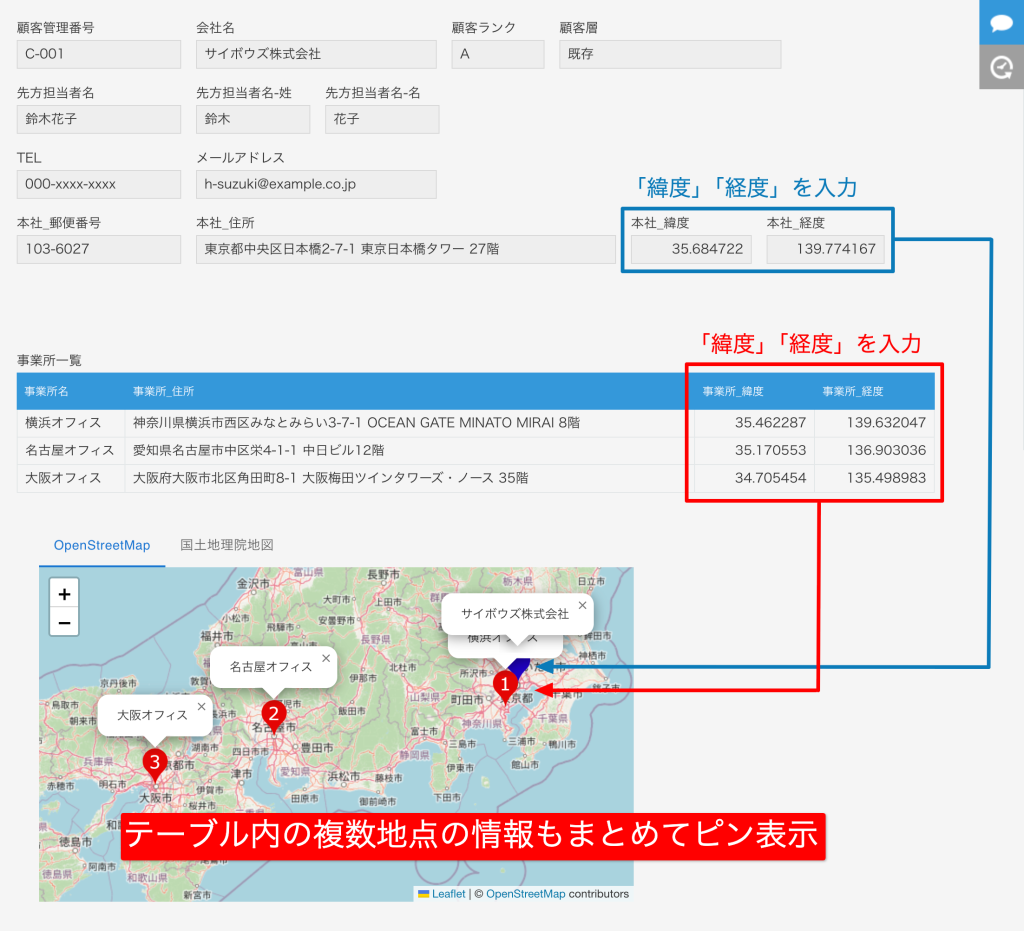The width and height of the screenshot is (1024, 931).
Task: Click the 横浜オフィス address cell
Action: click(409, 423)
